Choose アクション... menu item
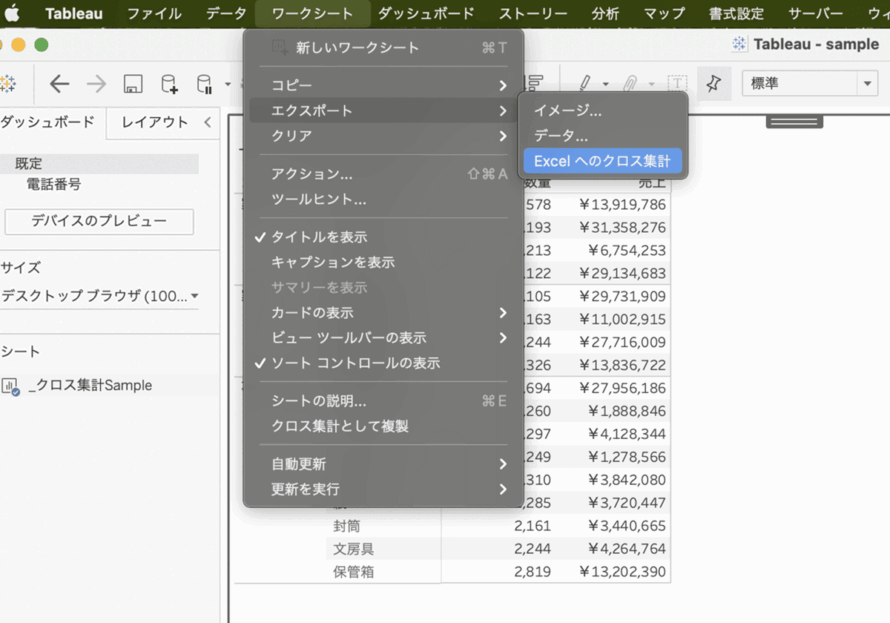 pyautogui.click(x=383, y=174)
